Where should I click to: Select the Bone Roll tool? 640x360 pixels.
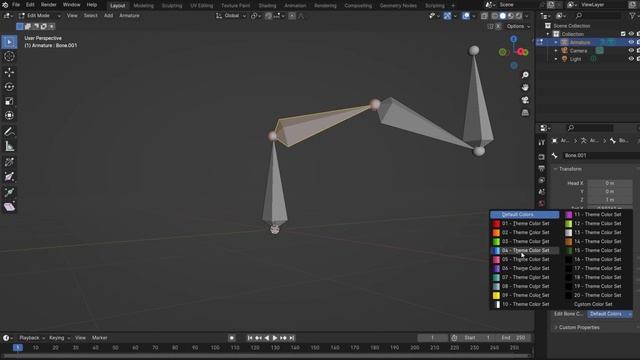(x=9, y=162)
